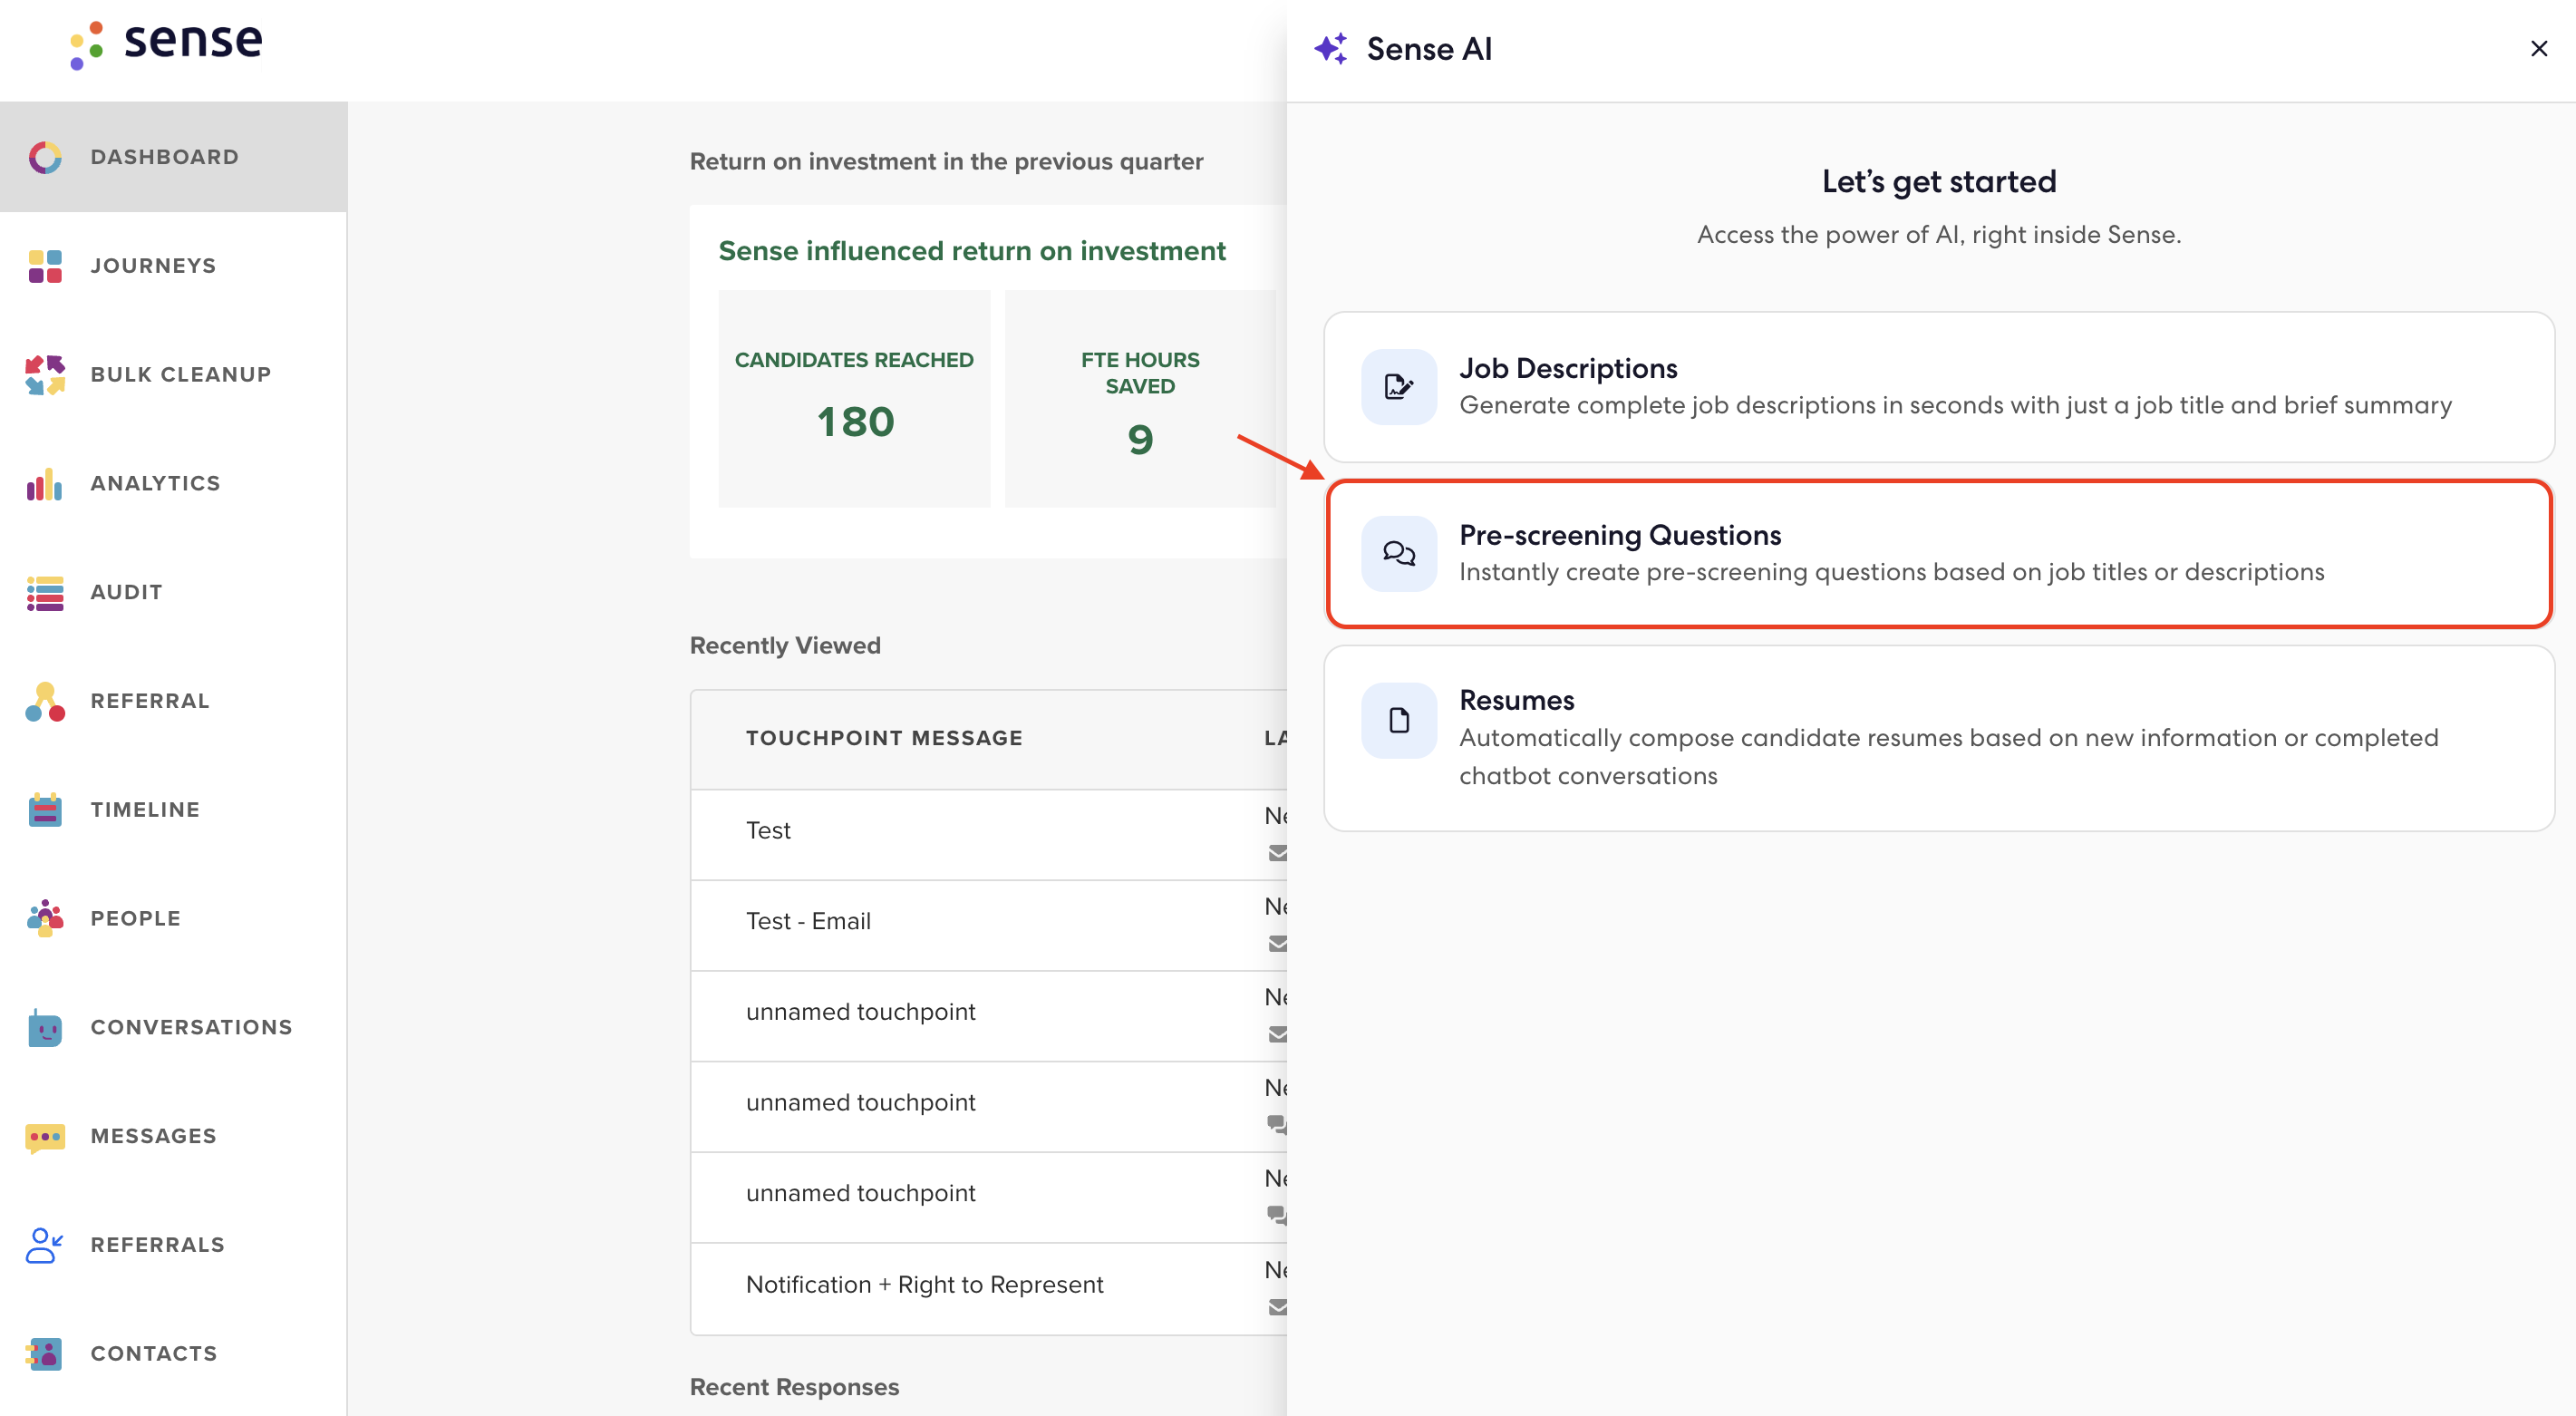Click the Referrals person icon
This screenshot has height=1416, width=2576.
45,1246
